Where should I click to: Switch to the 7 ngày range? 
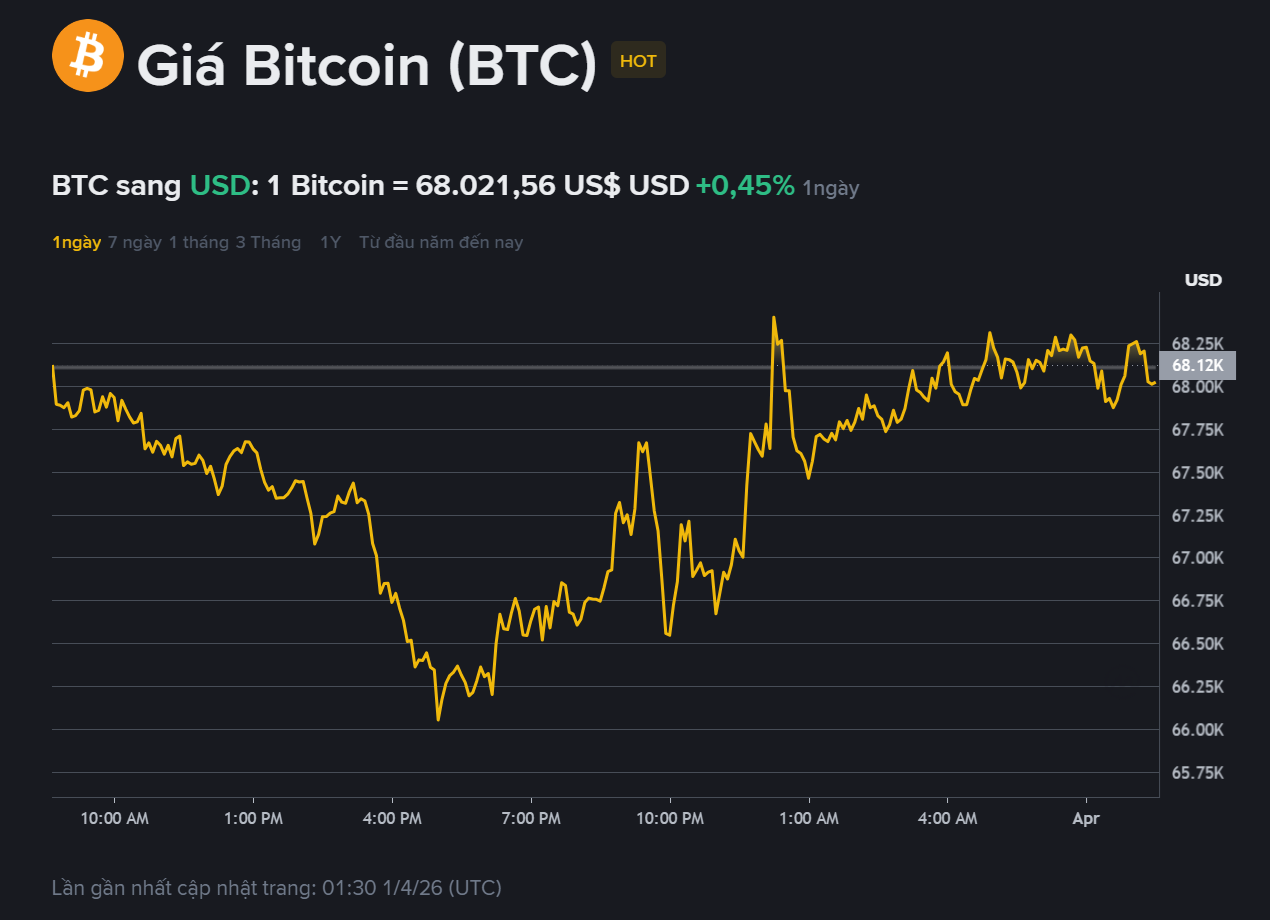135,242
